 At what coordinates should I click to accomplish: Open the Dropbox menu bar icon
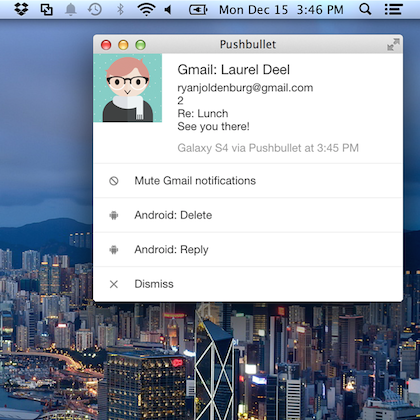point(21,9)
